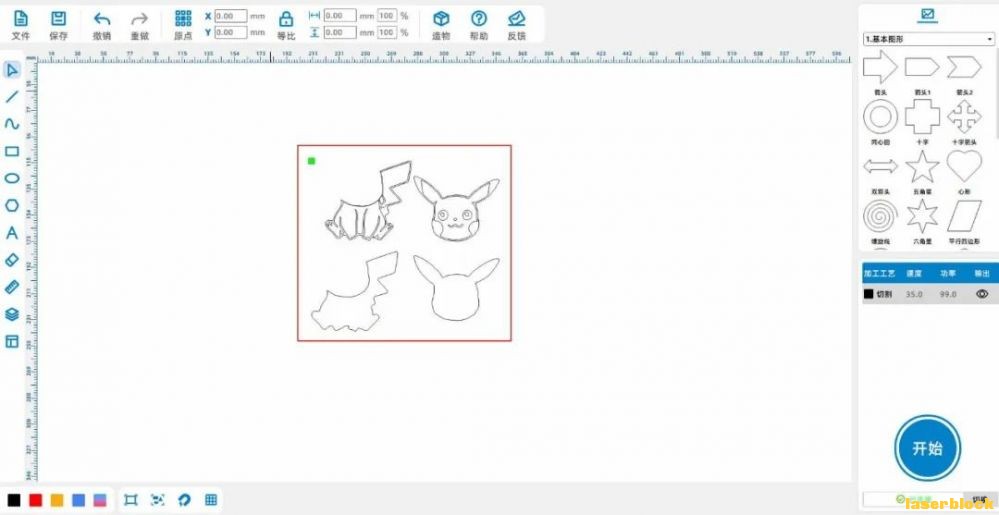The height and width of the screenshot is (515, 999).
Task: Click the width mm input field
Action: [x=340, y=15]
